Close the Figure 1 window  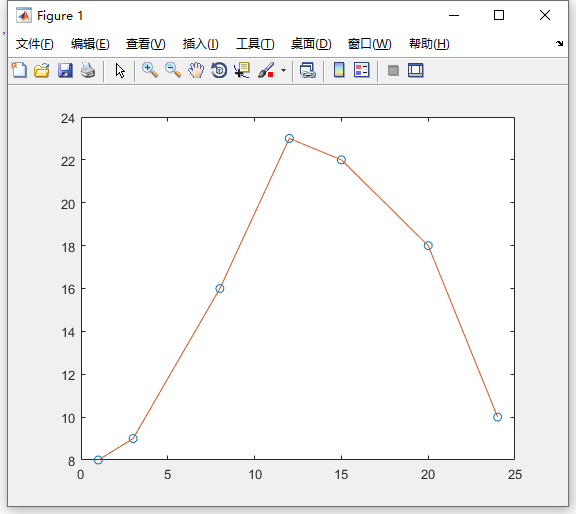pyautogui.click(x=545, y=15)
